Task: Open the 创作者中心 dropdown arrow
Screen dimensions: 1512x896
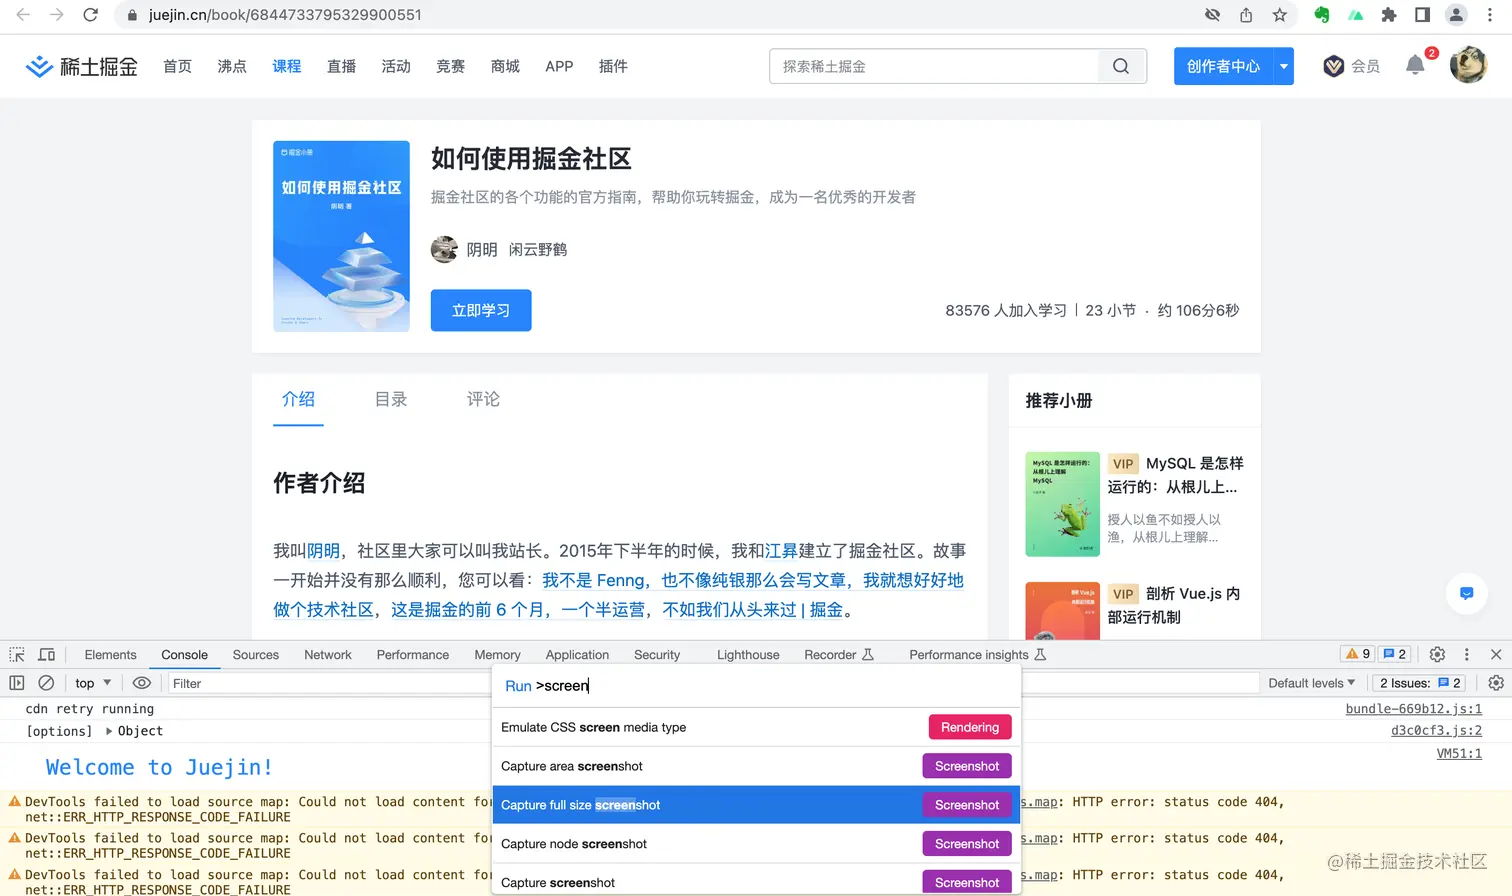Action: coord(1284,66)
